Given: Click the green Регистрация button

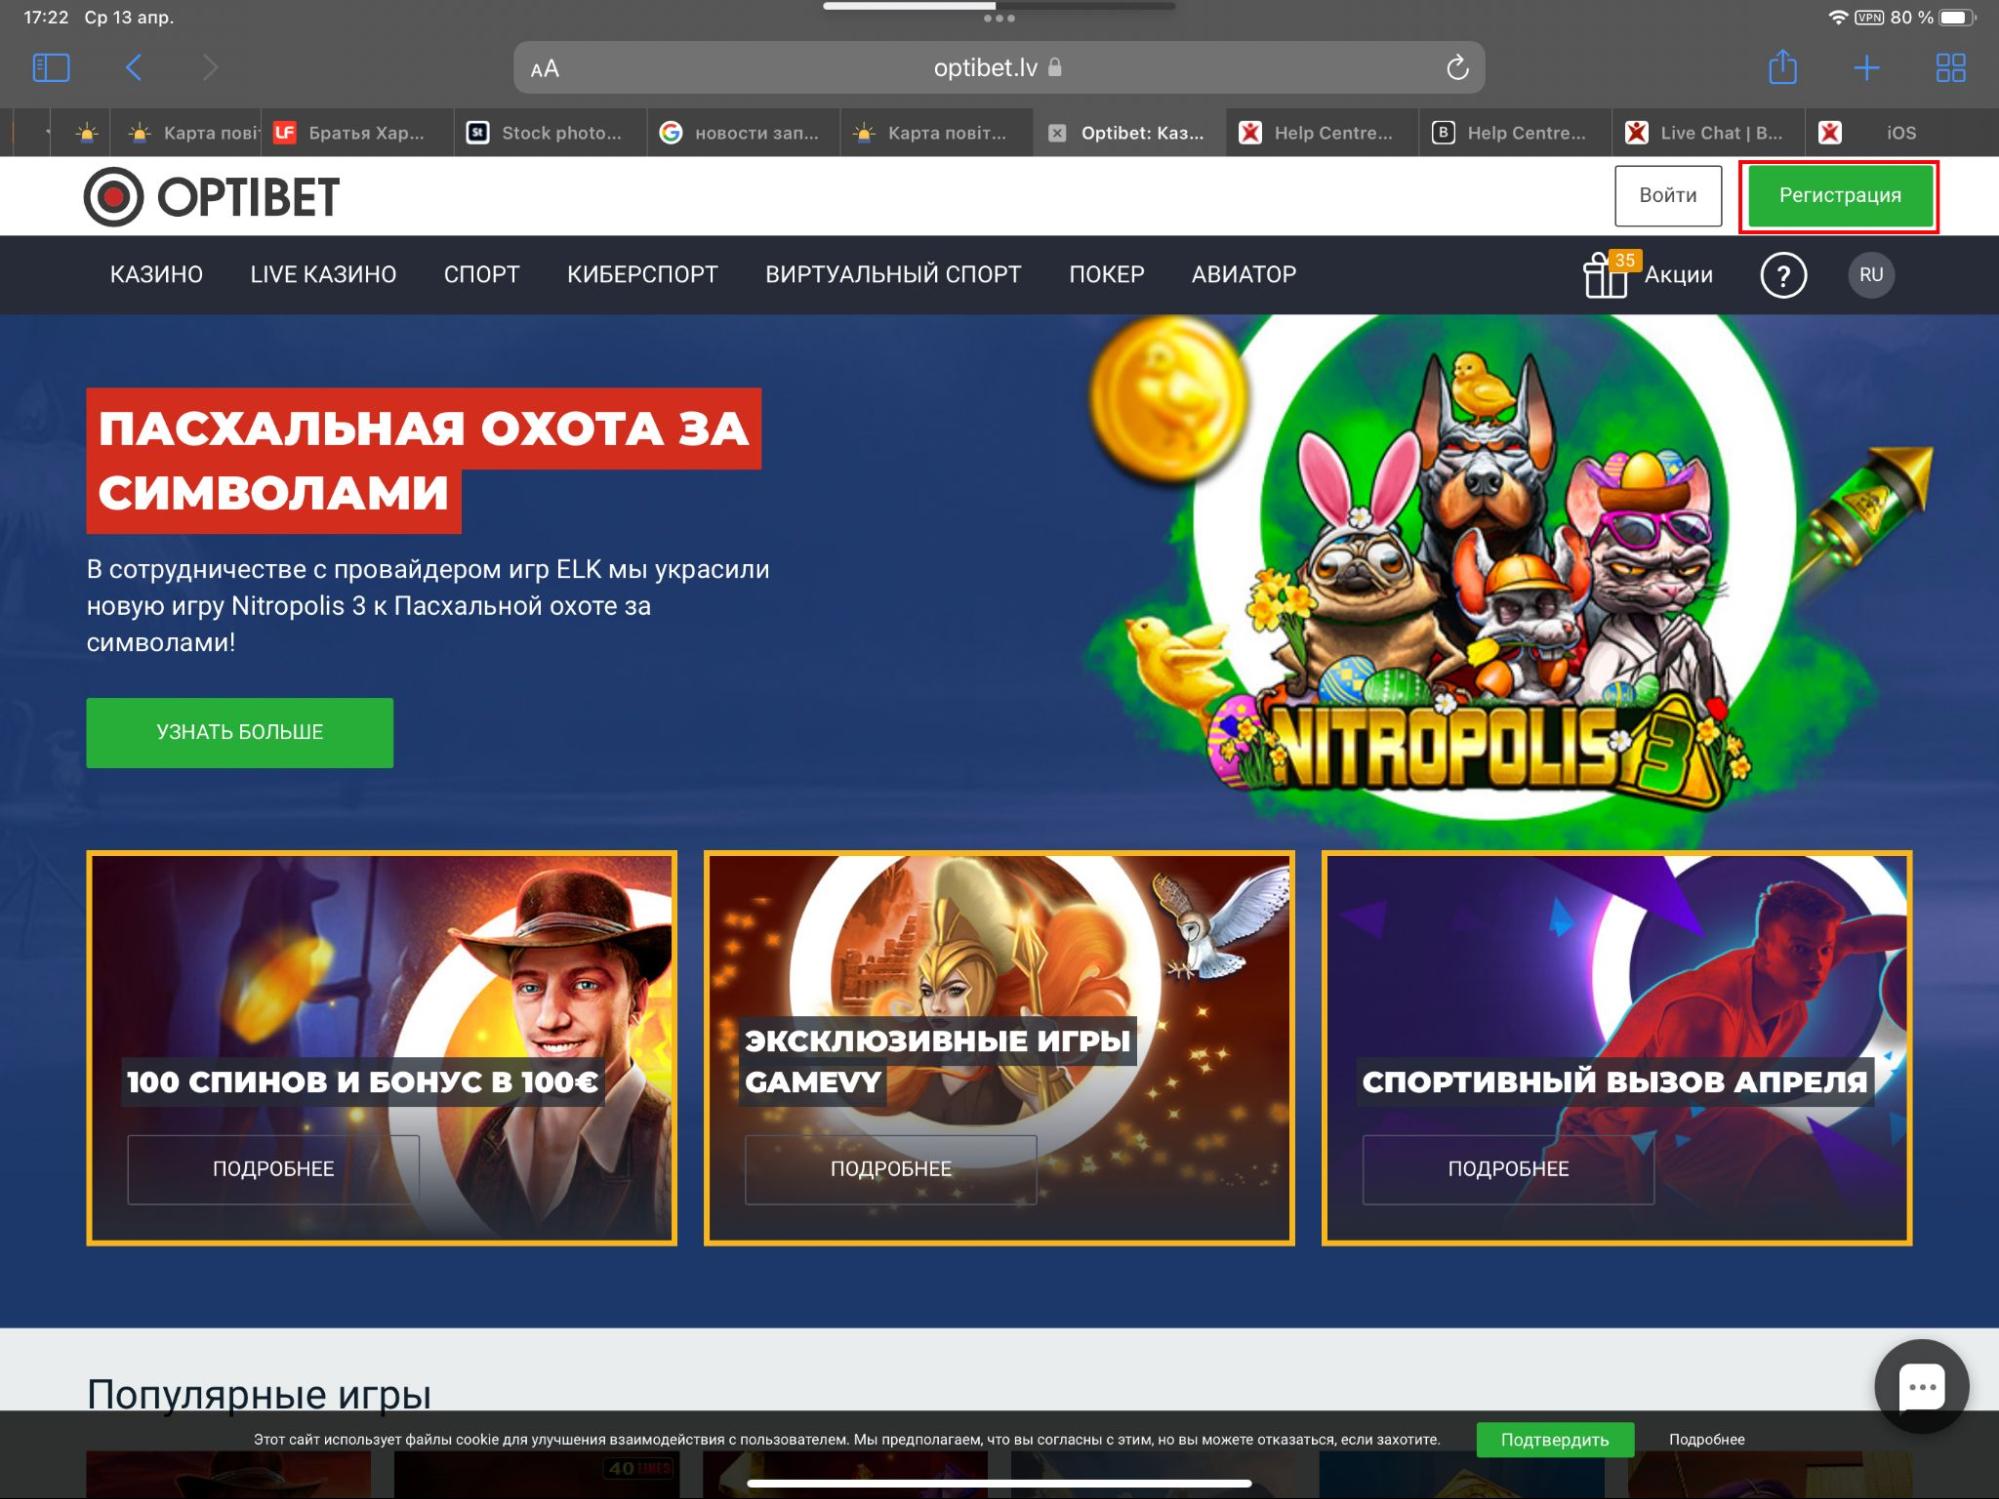Looking at the screenshot, I should pyautogui.click(x=1839, y=195).
